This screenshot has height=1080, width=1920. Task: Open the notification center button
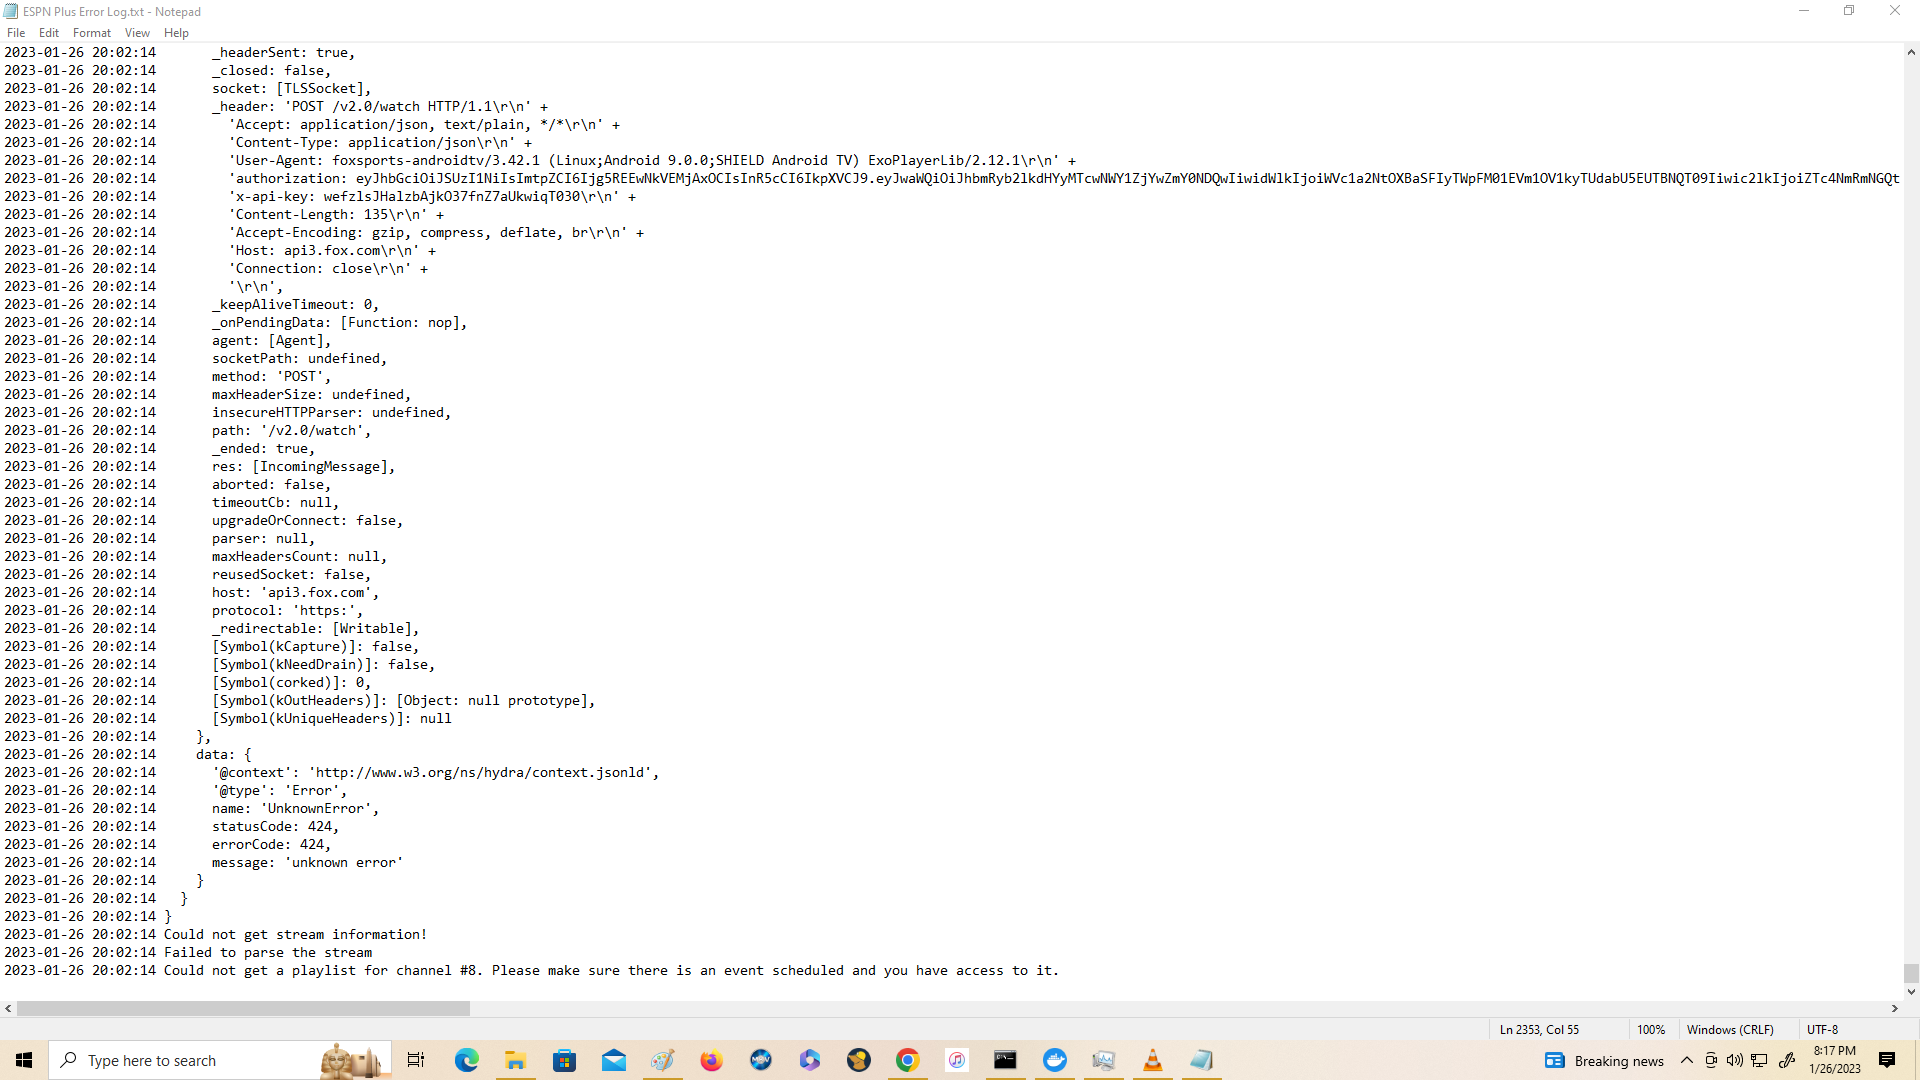pos(1887,1060)
